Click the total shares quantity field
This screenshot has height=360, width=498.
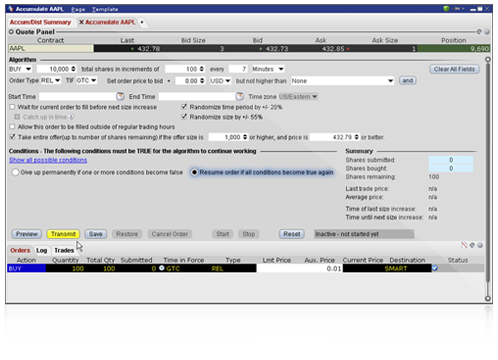(57, 69)
